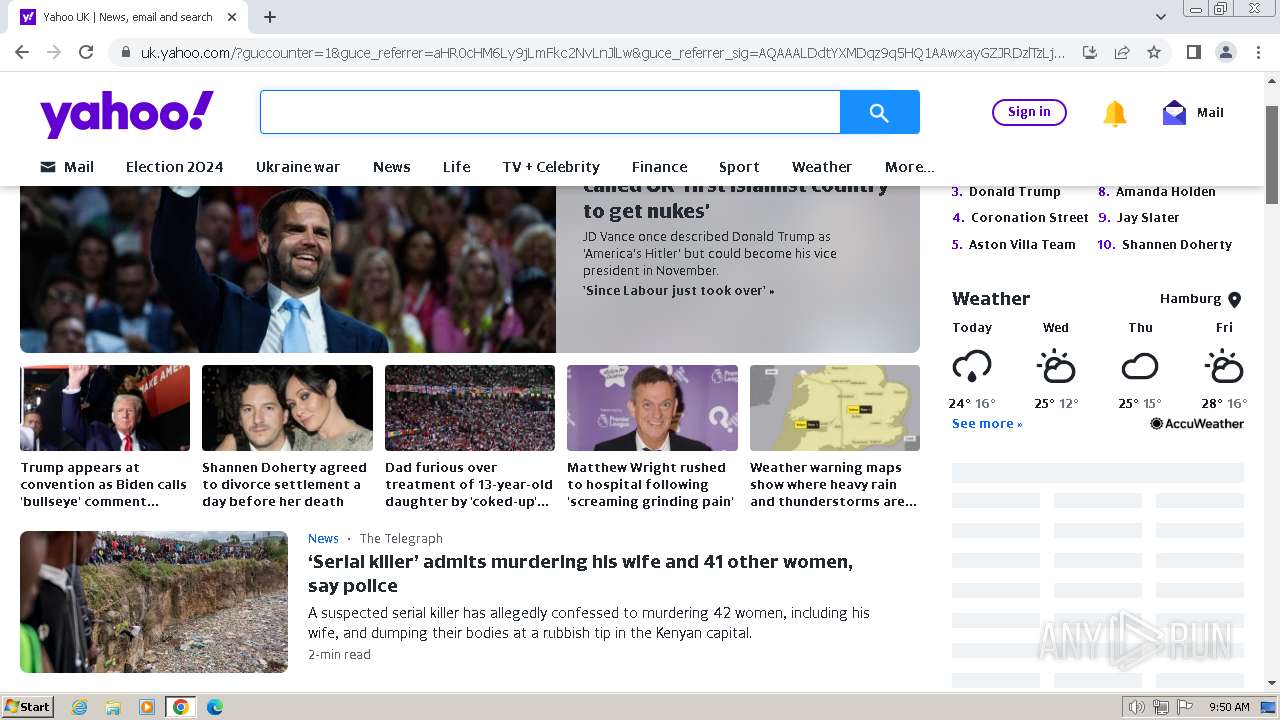Image resolution: width=1280 pixels, height=720 pixels.
Task: Open media player taskbar icon
Action: pos(147,707)
